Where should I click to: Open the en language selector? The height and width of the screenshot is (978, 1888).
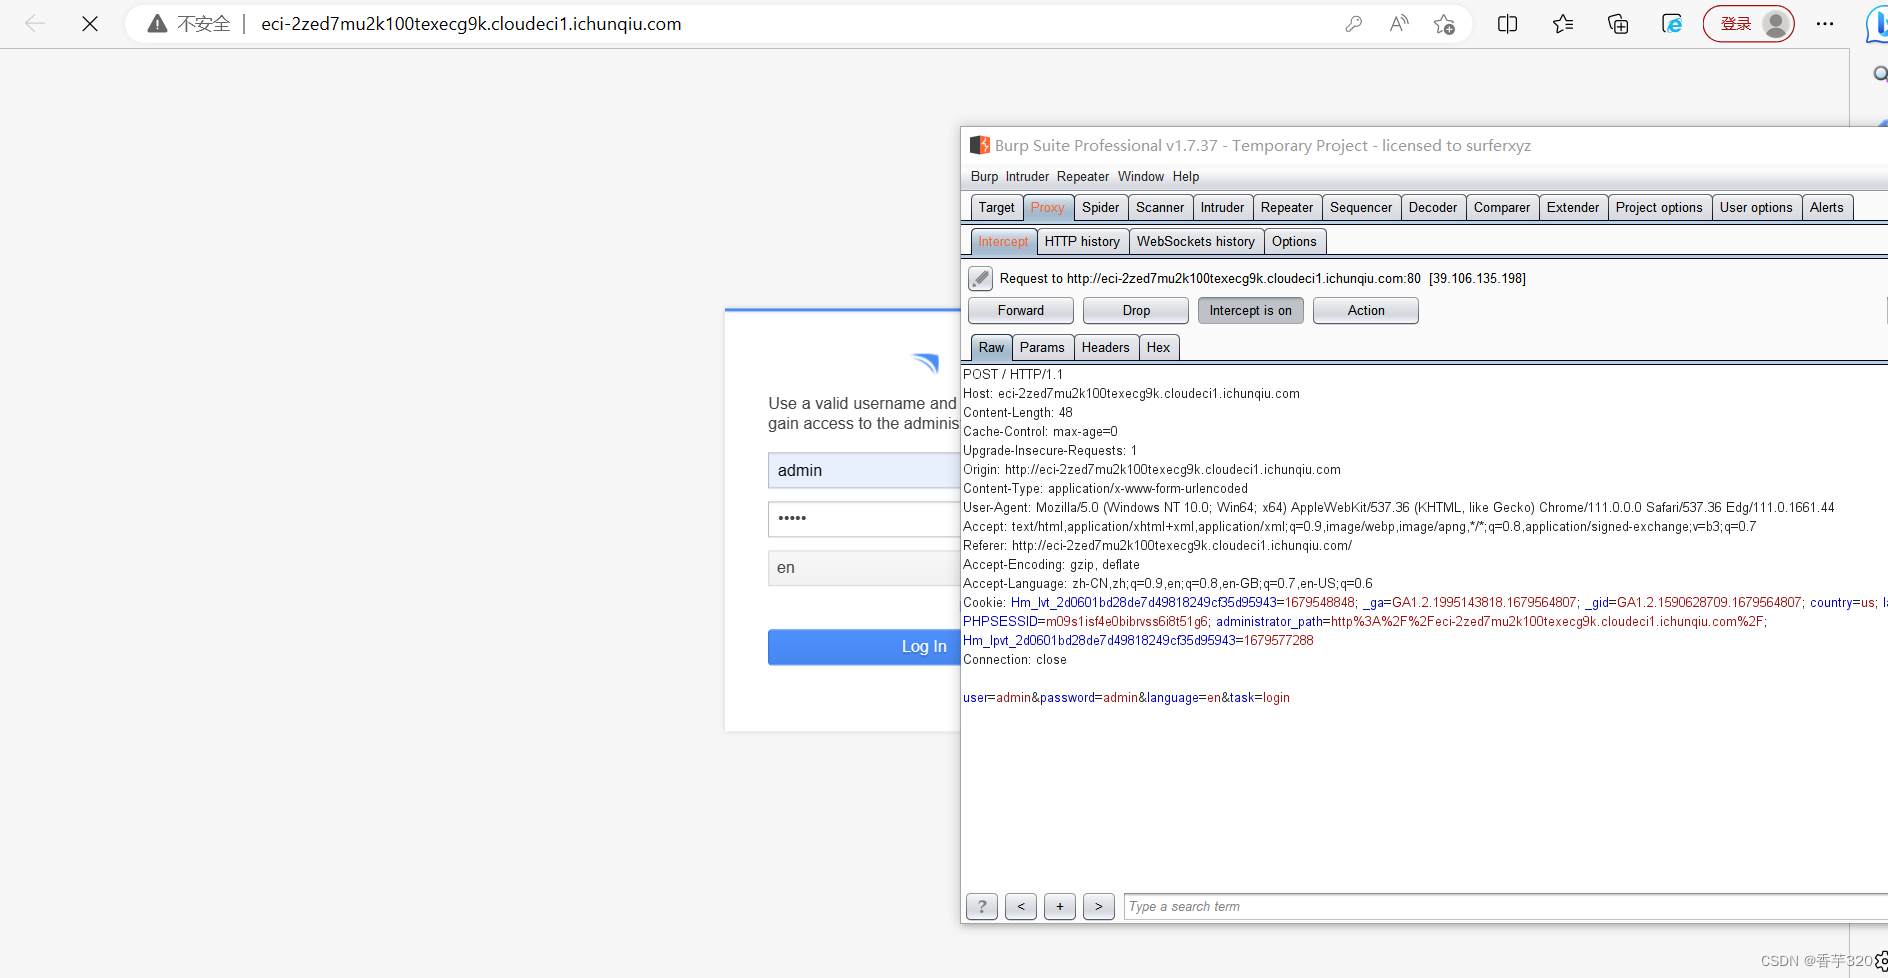864,568
